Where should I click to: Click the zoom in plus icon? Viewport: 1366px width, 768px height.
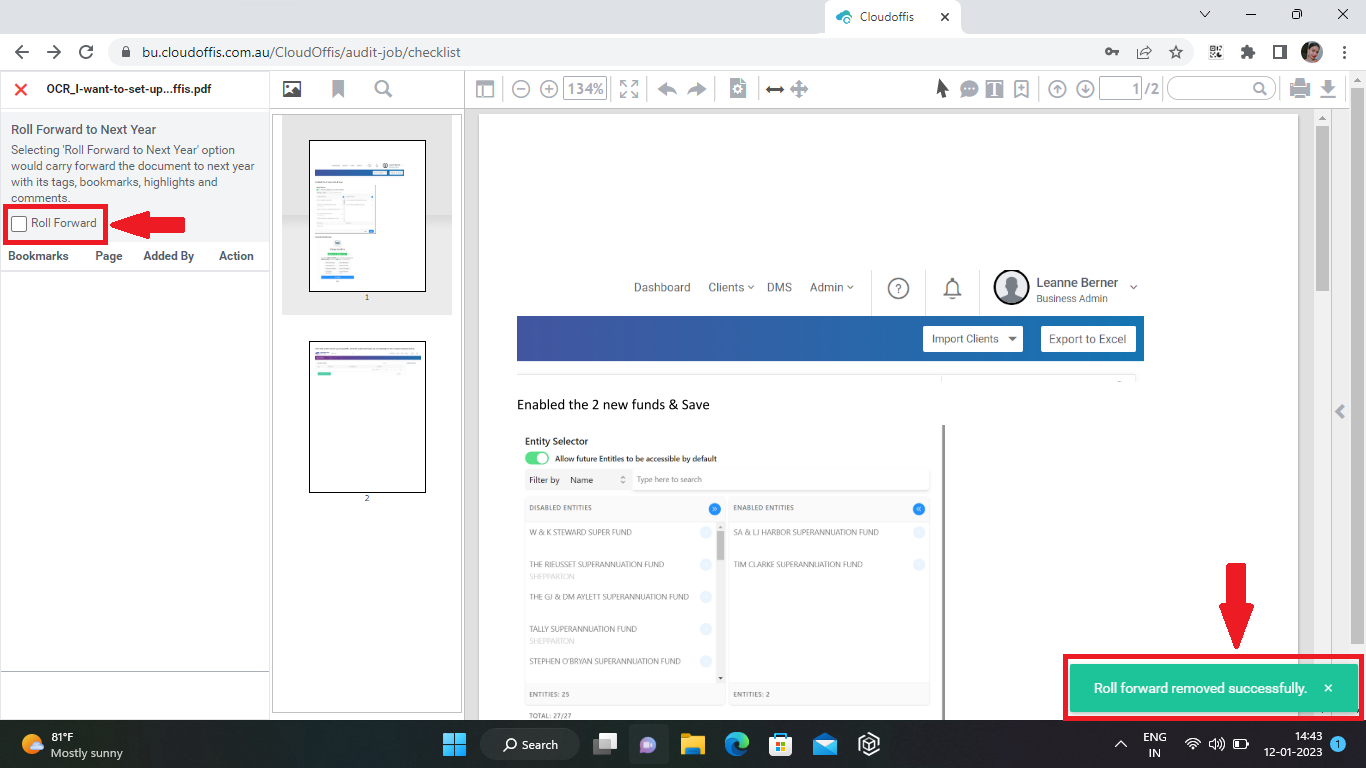pyautogui.click(x=549, y=89)
